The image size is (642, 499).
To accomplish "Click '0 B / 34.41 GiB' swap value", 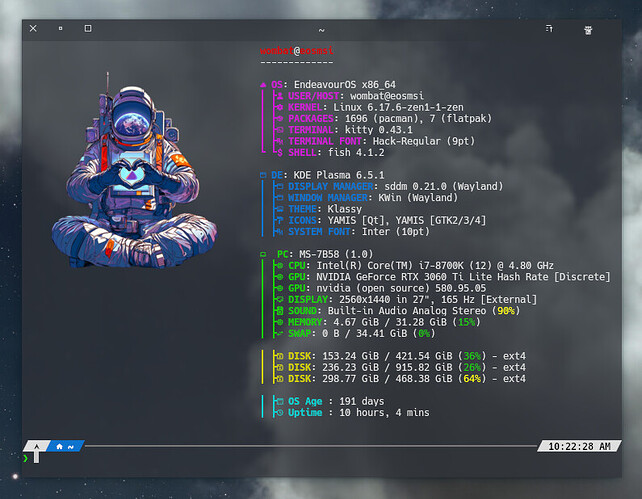I will [x=364, y=333].
